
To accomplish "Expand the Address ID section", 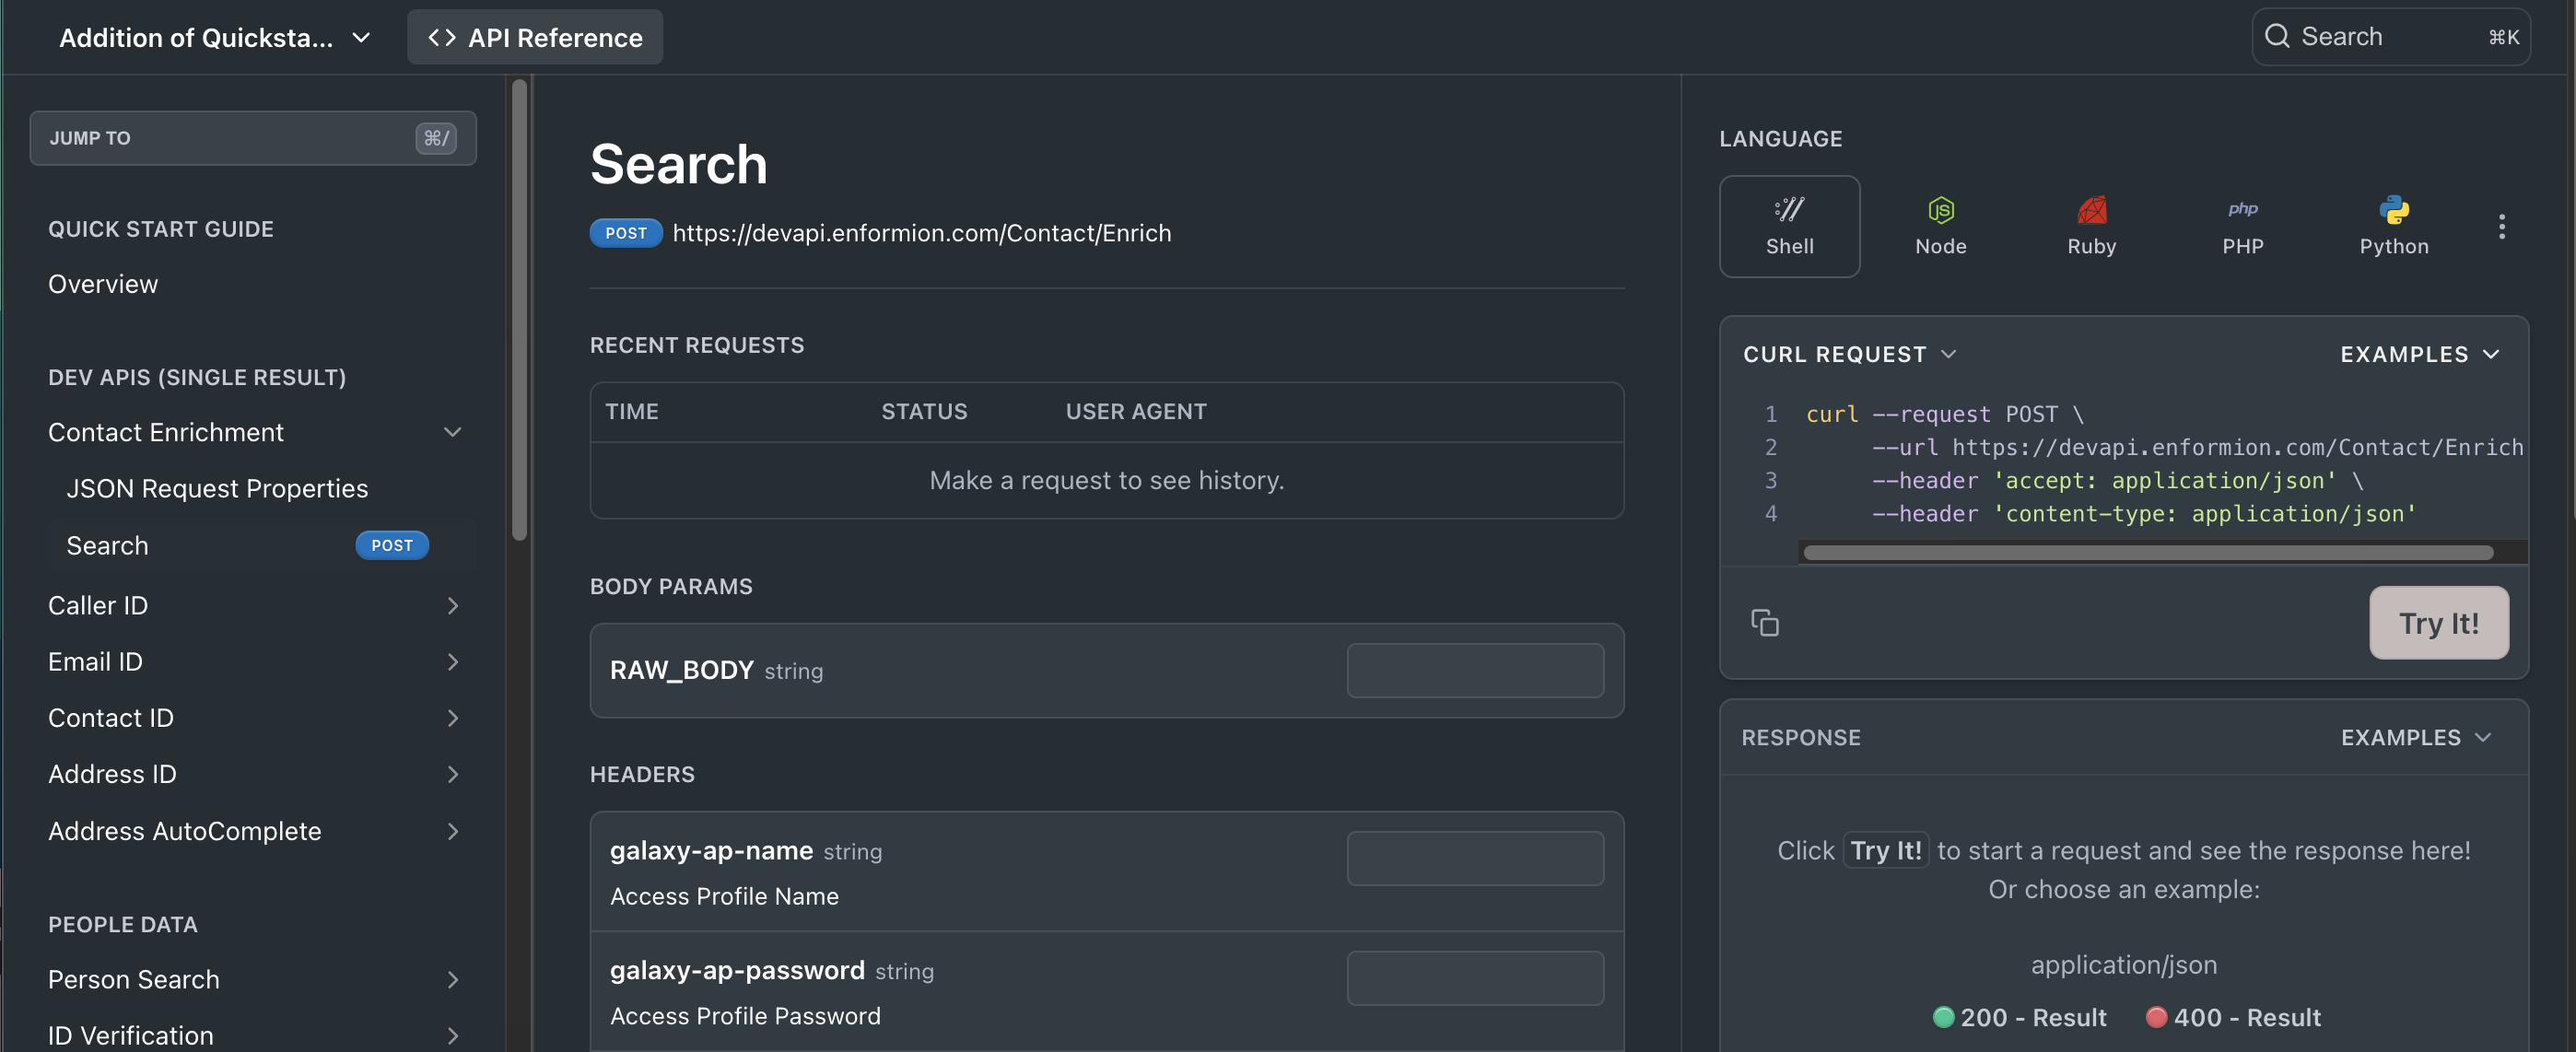I will pyautogui.click(x=452, y=774).
